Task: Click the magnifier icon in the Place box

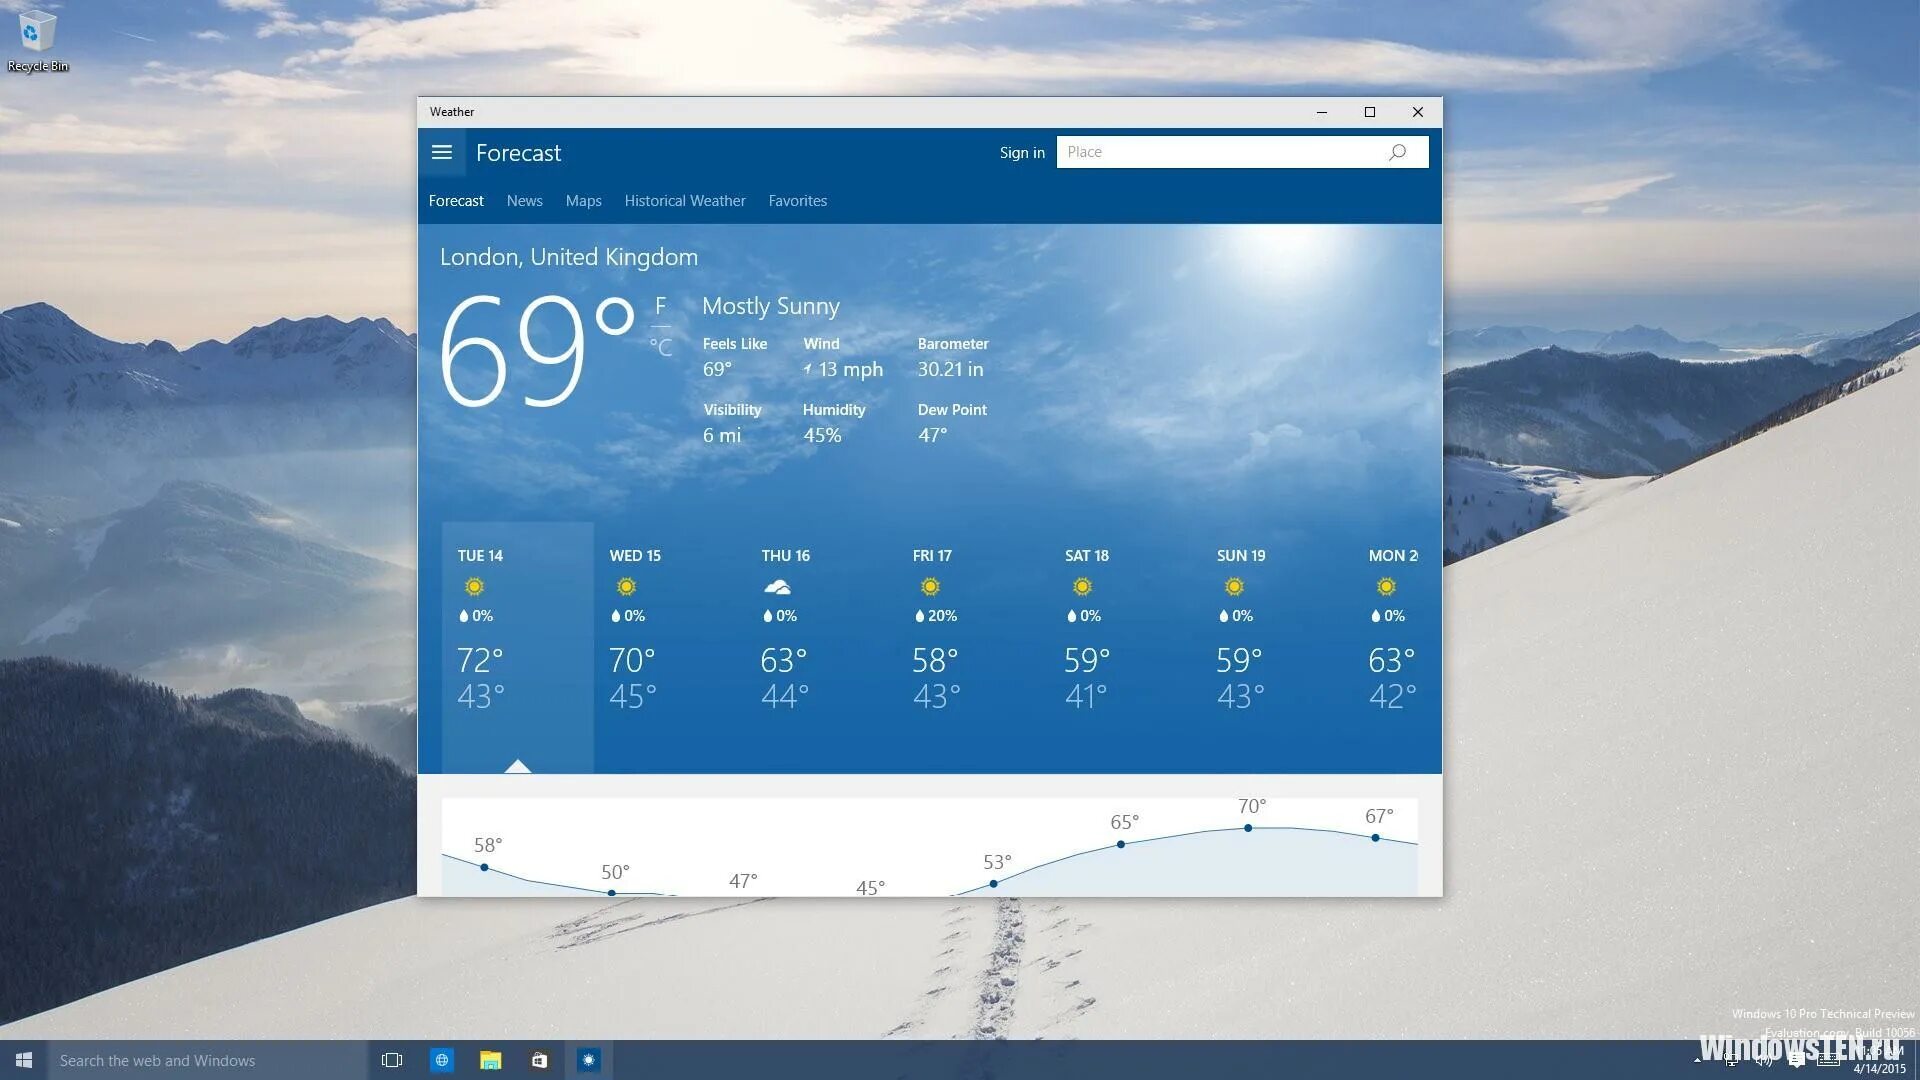Action: pos(1397,151)
